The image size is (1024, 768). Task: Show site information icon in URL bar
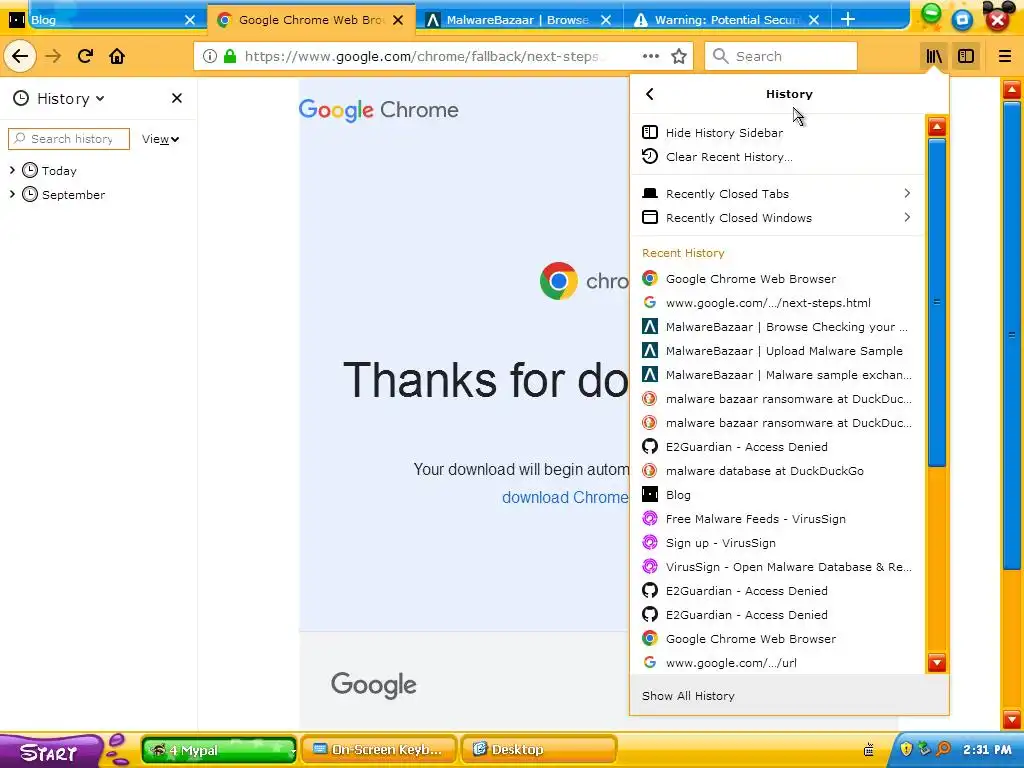click(209, 56)
